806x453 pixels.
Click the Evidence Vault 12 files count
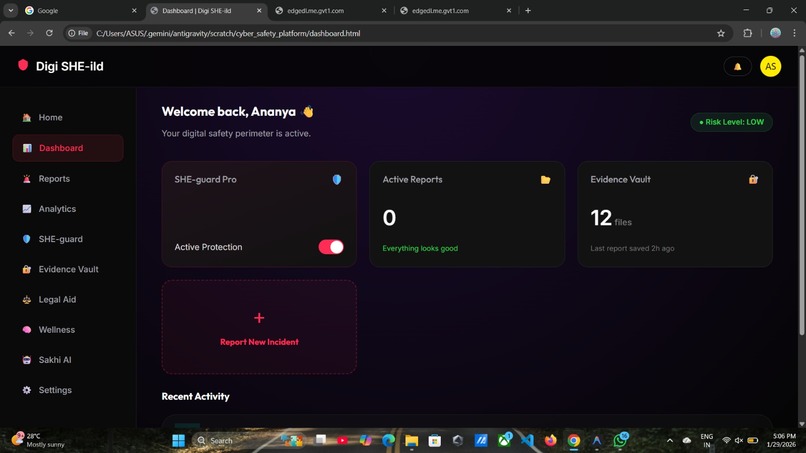point(611,219)
